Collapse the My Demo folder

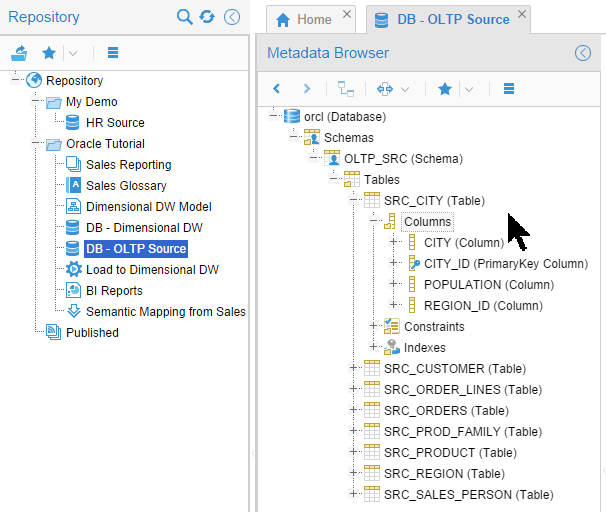[x=36, y=101]
